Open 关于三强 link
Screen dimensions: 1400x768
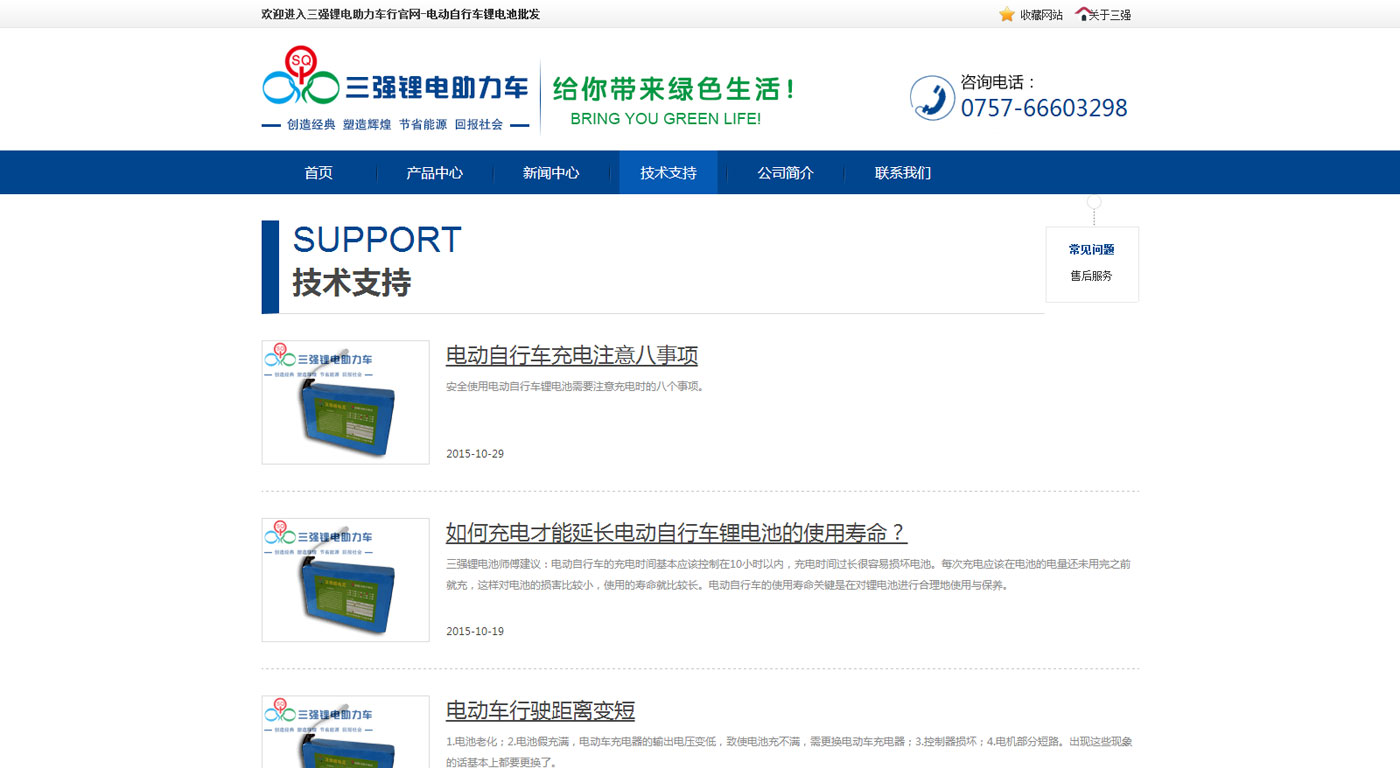(1110, 15)
